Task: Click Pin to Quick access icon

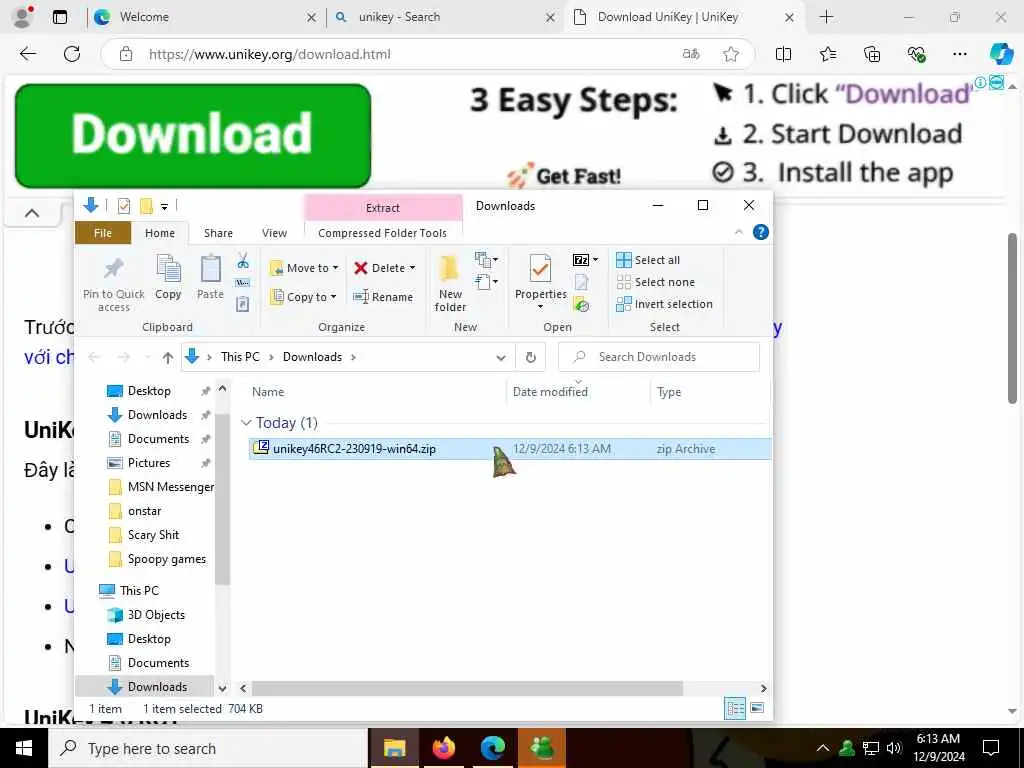Action: 114,283
